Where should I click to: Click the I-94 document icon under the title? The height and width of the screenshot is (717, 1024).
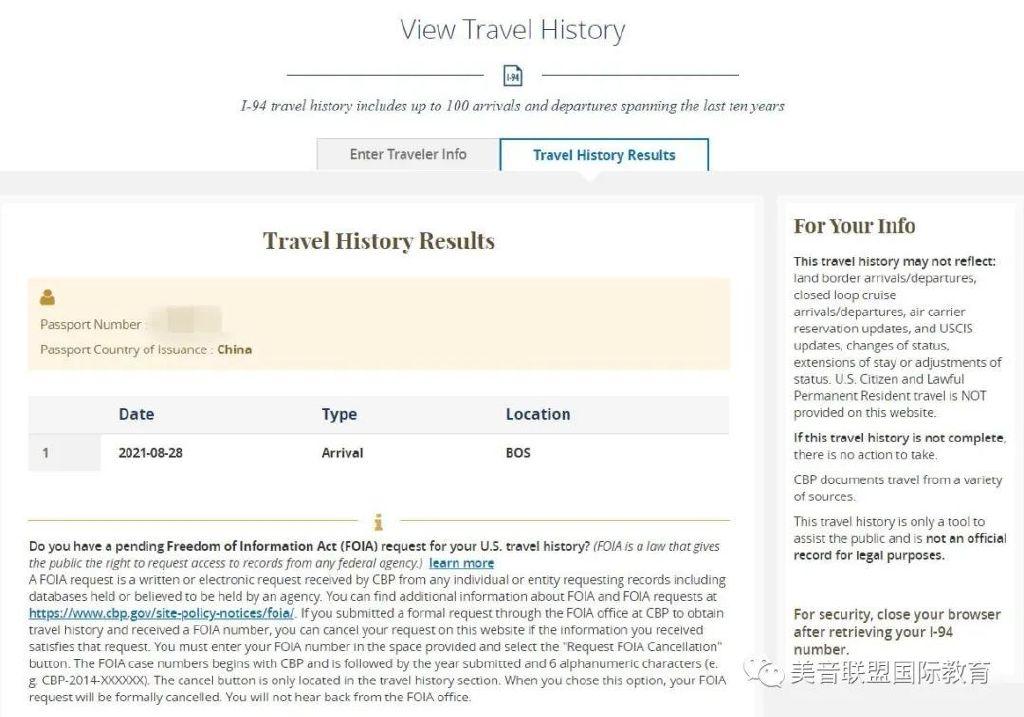512,76
